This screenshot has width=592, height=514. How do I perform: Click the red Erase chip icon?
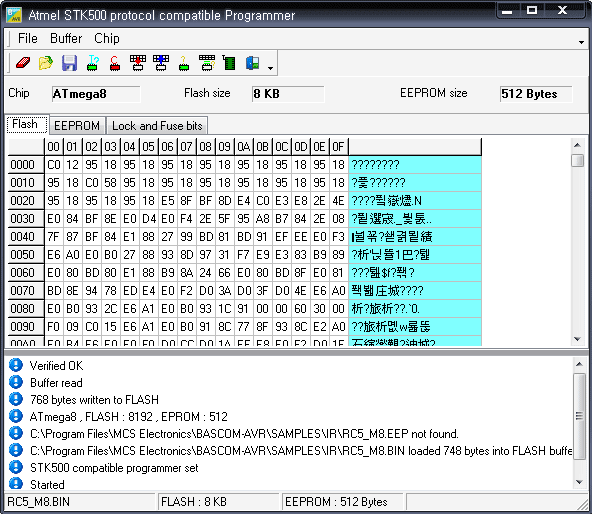coord(115,63)
